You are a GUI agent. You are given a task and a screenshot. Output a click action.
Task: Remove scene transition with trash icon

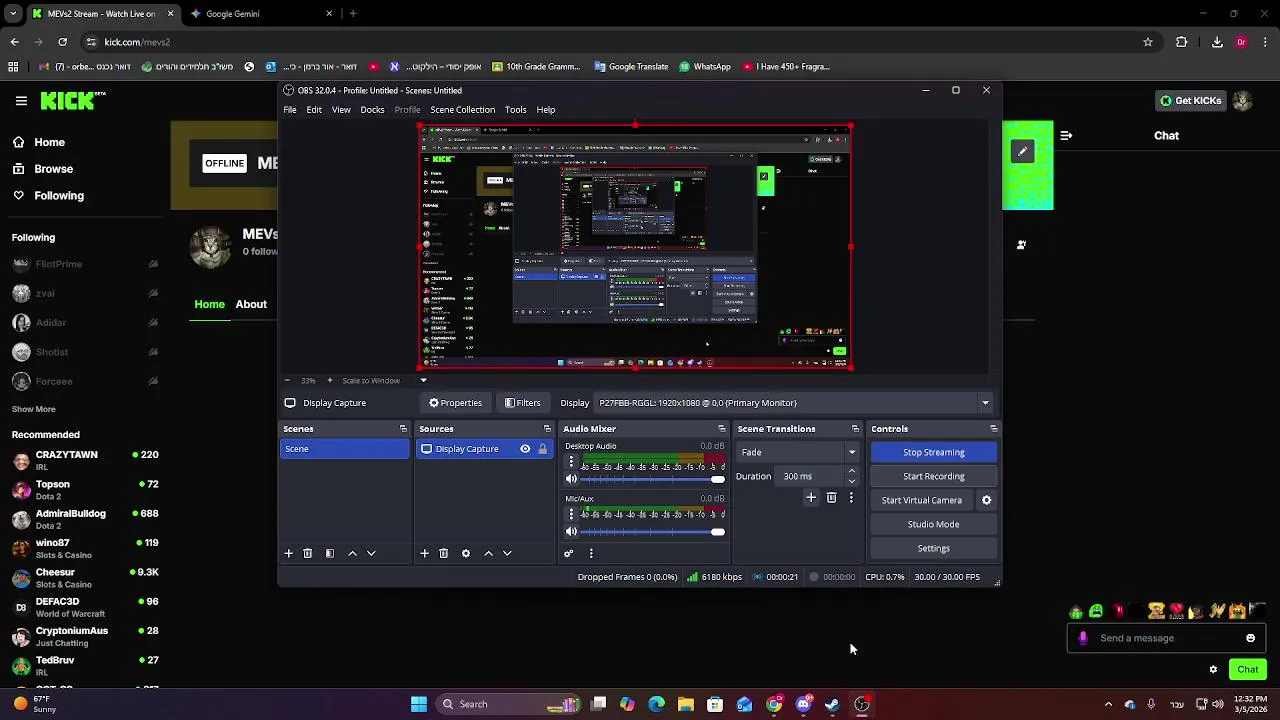(x=831, y=497)
